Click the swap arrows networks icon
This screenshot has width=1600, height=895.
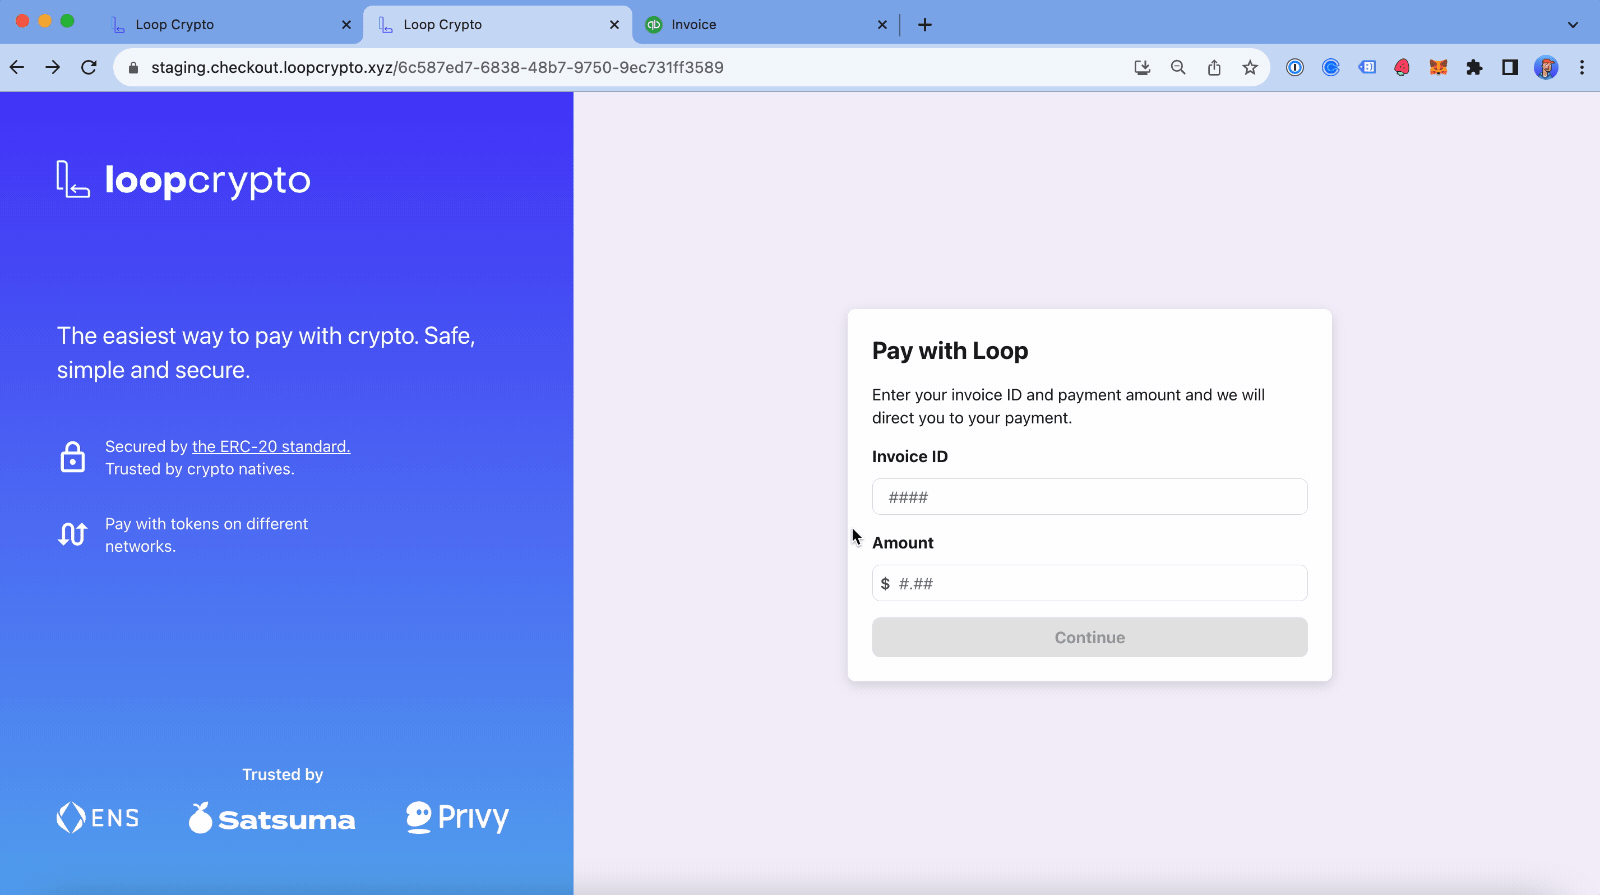tap(73, 535)
